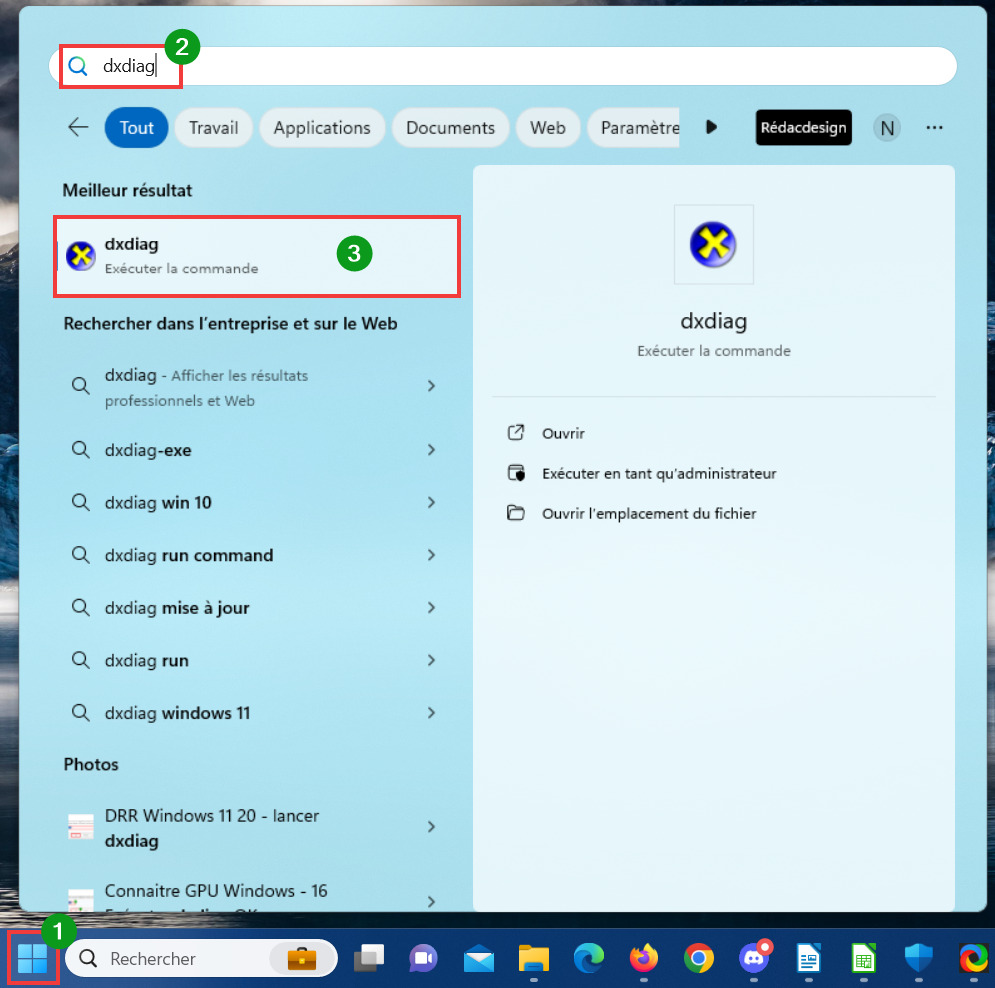
Task: Click the large dxdiag icon in the preview pane
Action: pos(713,244)
